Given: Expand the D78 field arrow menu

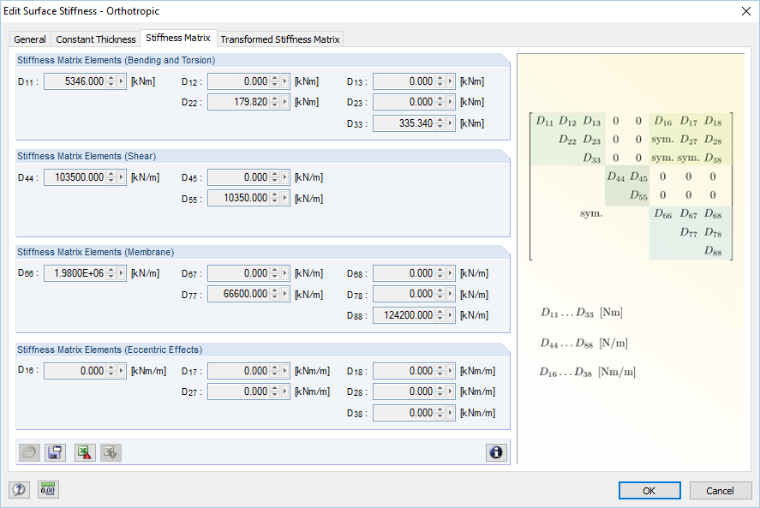Looking at the screenshot, I should (450, 294).
